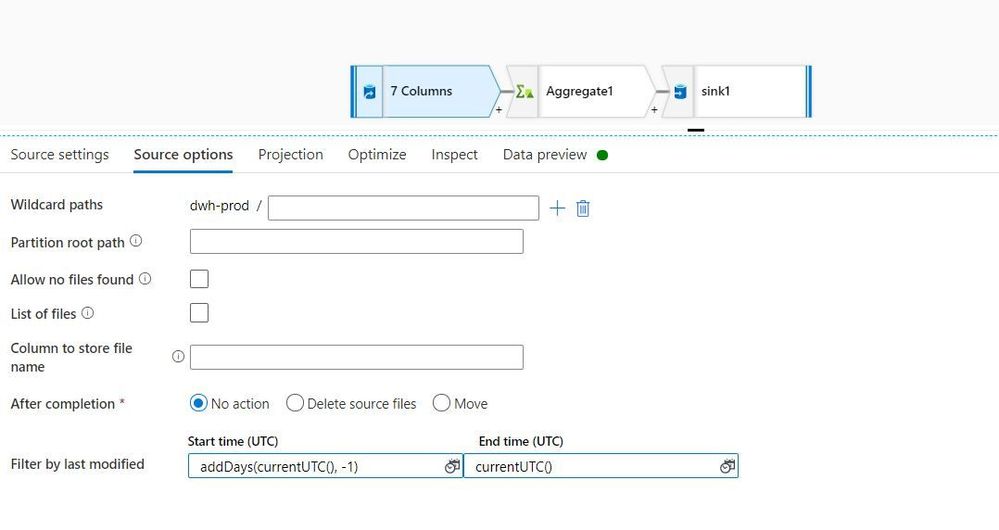Open expression builder for Start time
Screen dimensions: 999x530
click(x=452, y=466)
